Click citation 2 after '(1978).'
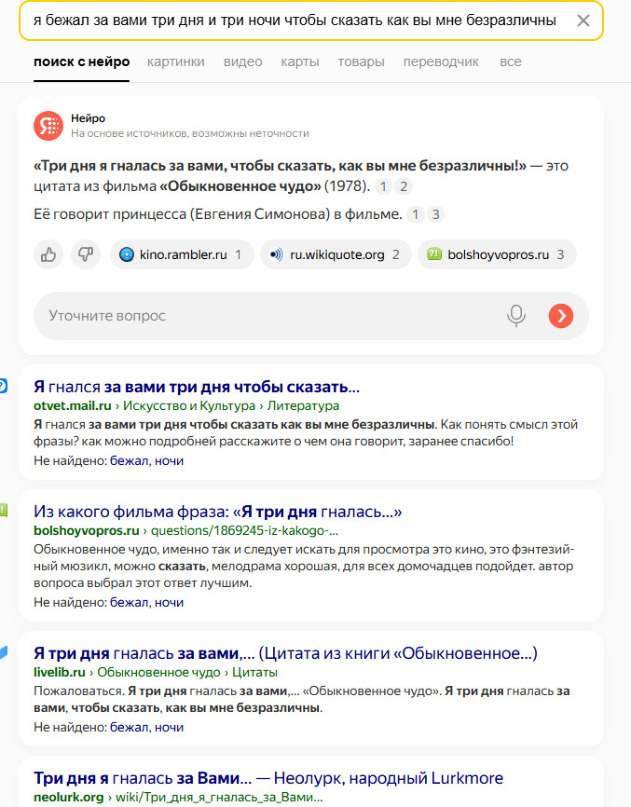This screenshot has height=807, width=631. (404, 186)
